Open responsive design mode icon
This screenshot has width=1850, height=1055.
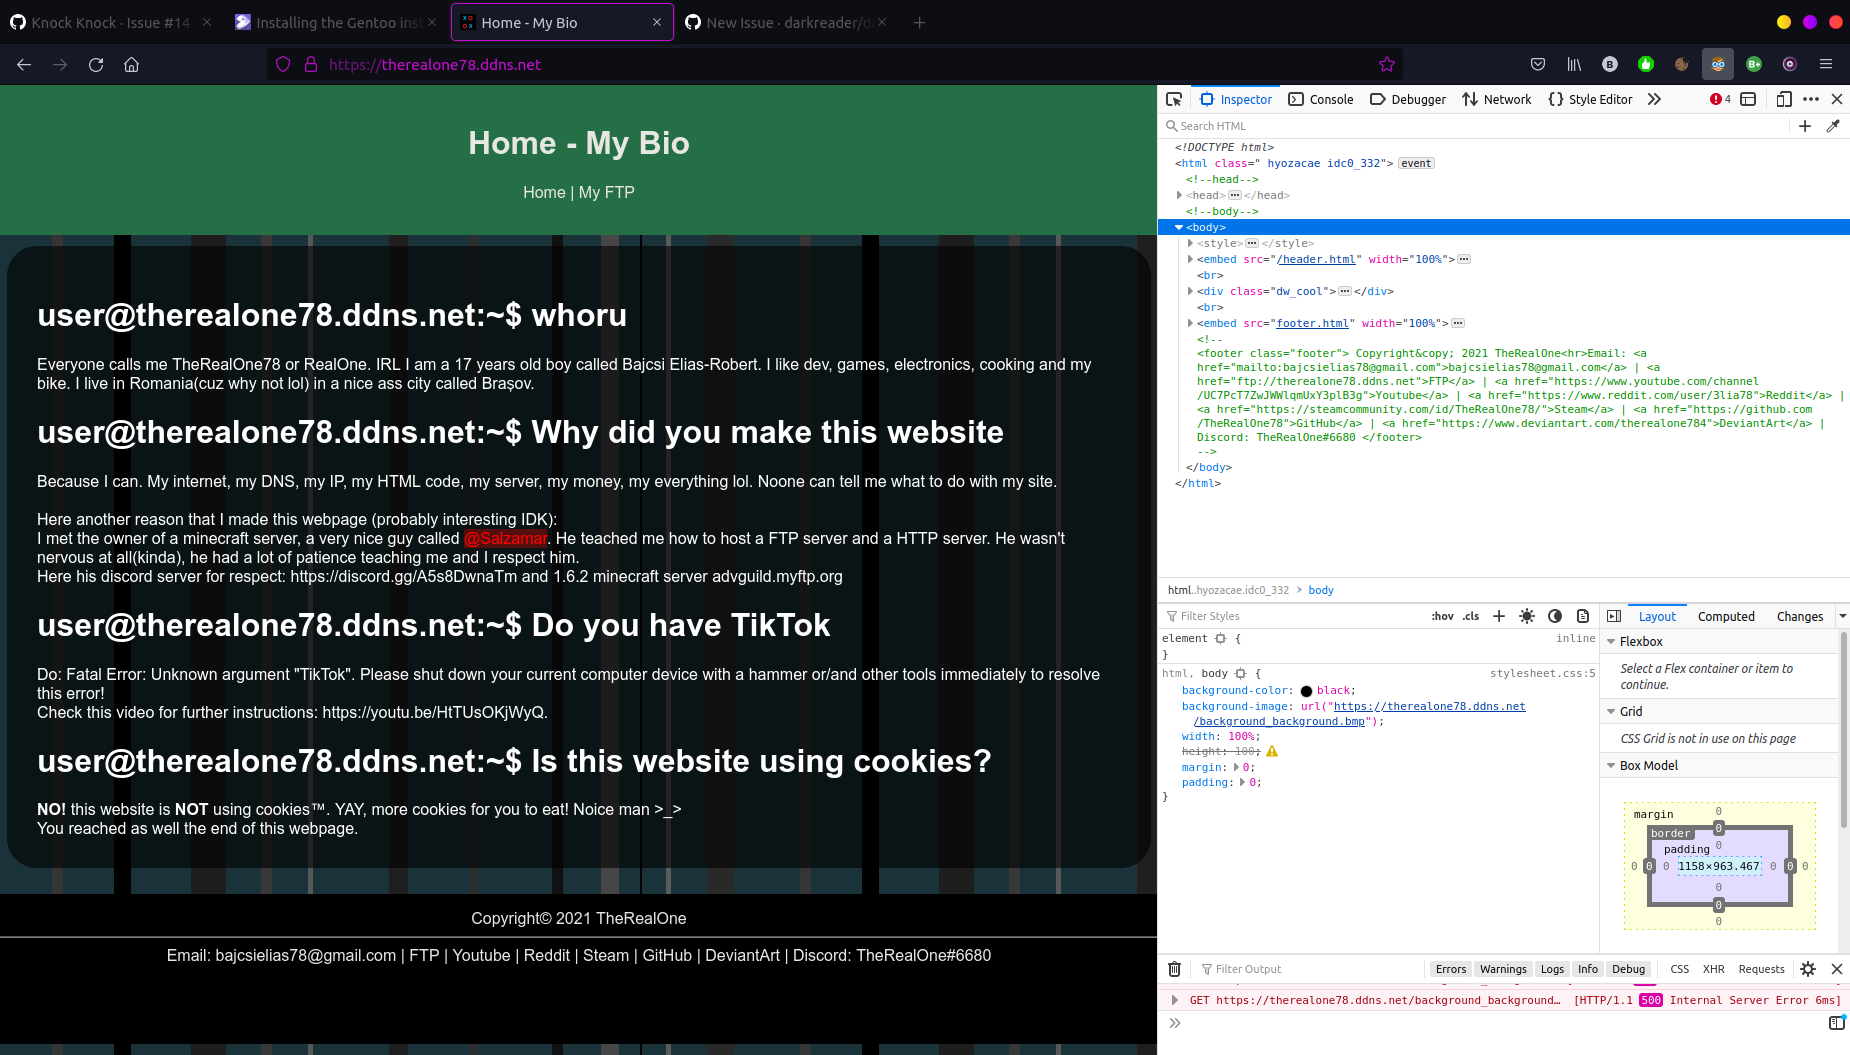click(x=1784, y=99)
